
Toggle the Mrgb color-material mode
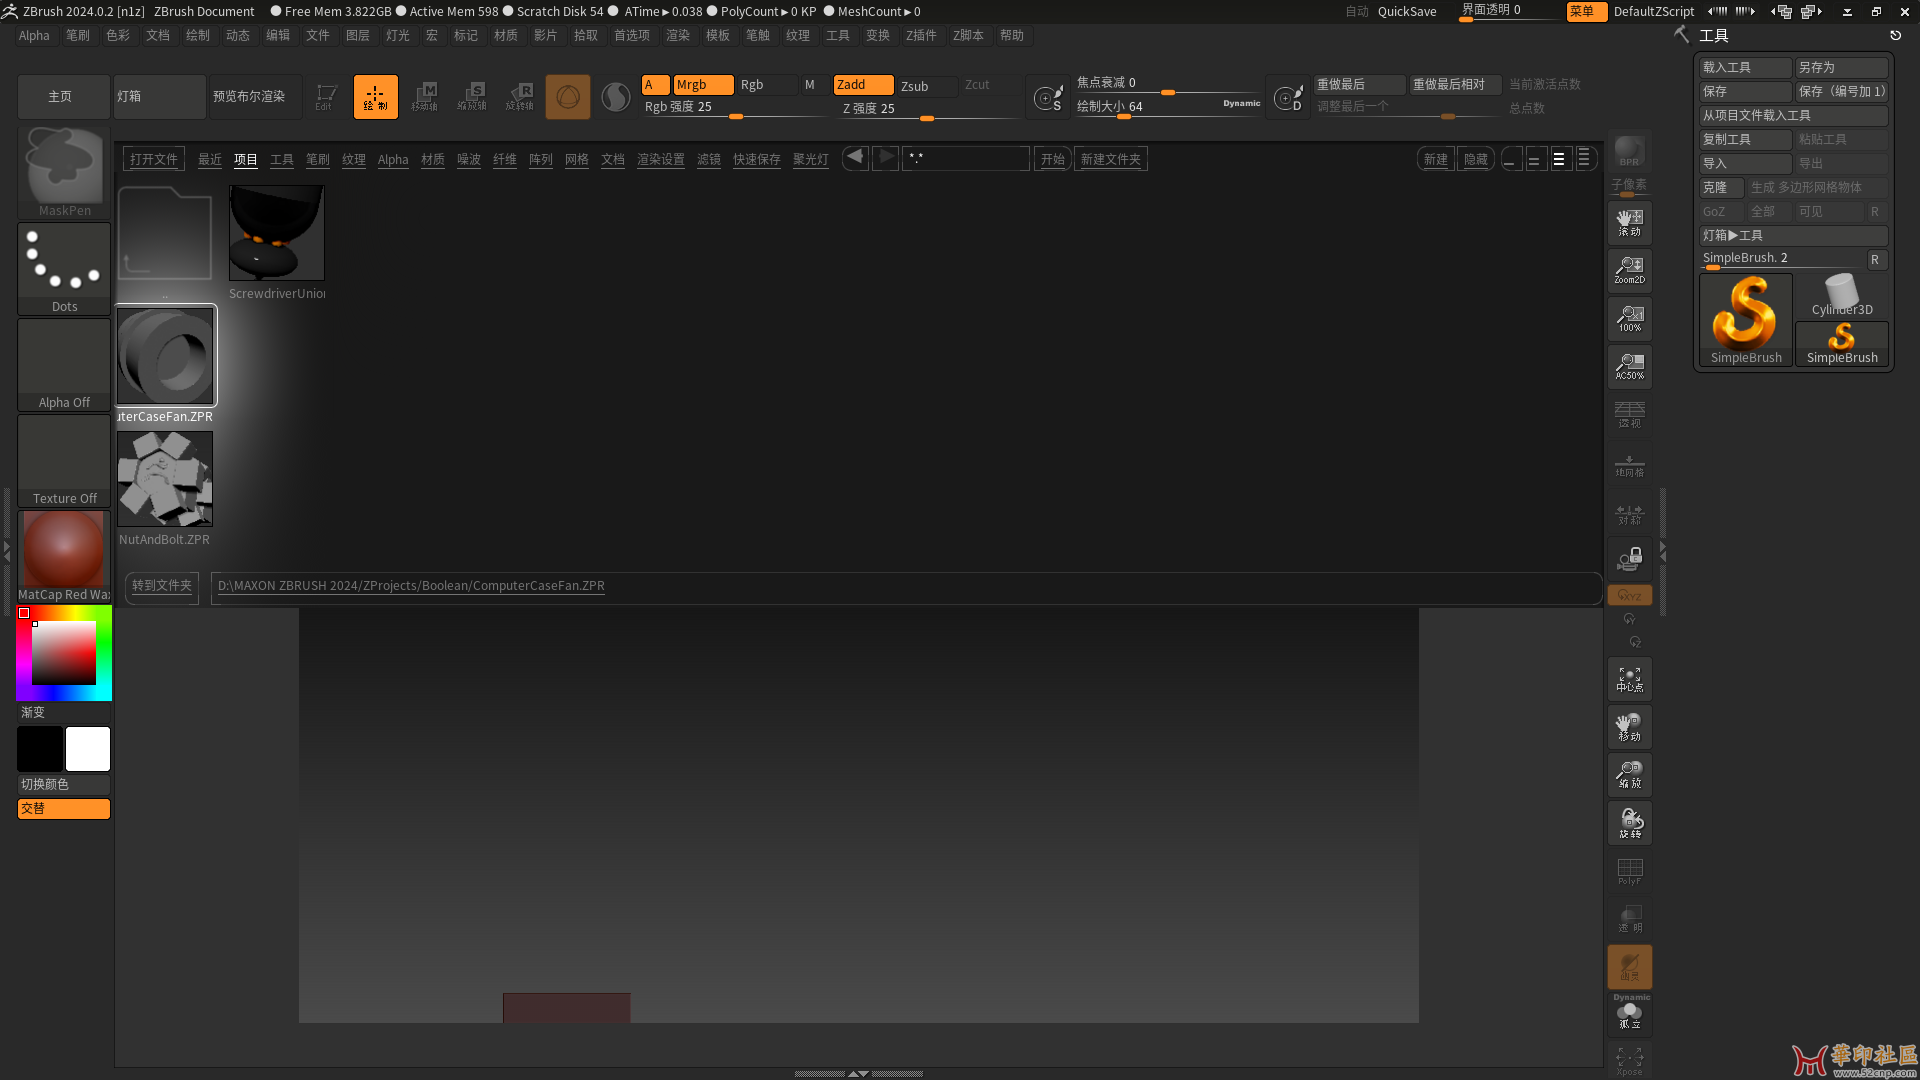point(702,85)
